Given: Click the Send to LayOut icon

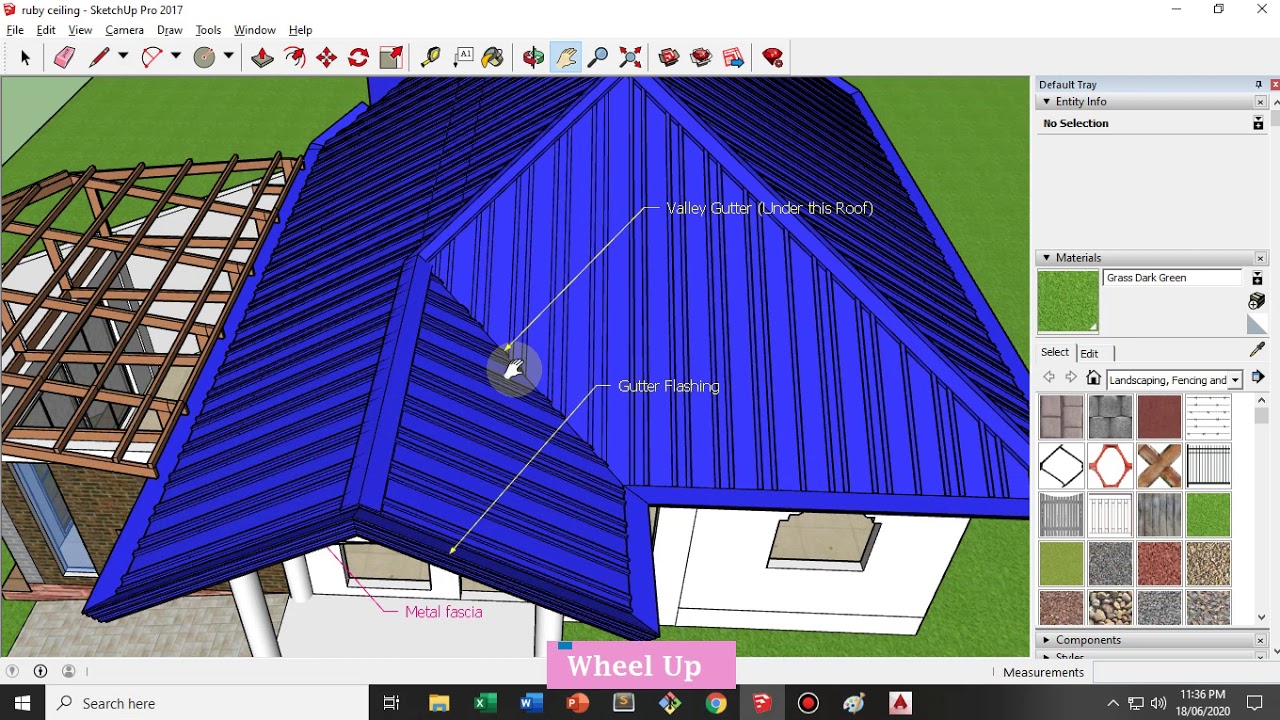Looking at the screenshot, I should click(x=733, y=58).
